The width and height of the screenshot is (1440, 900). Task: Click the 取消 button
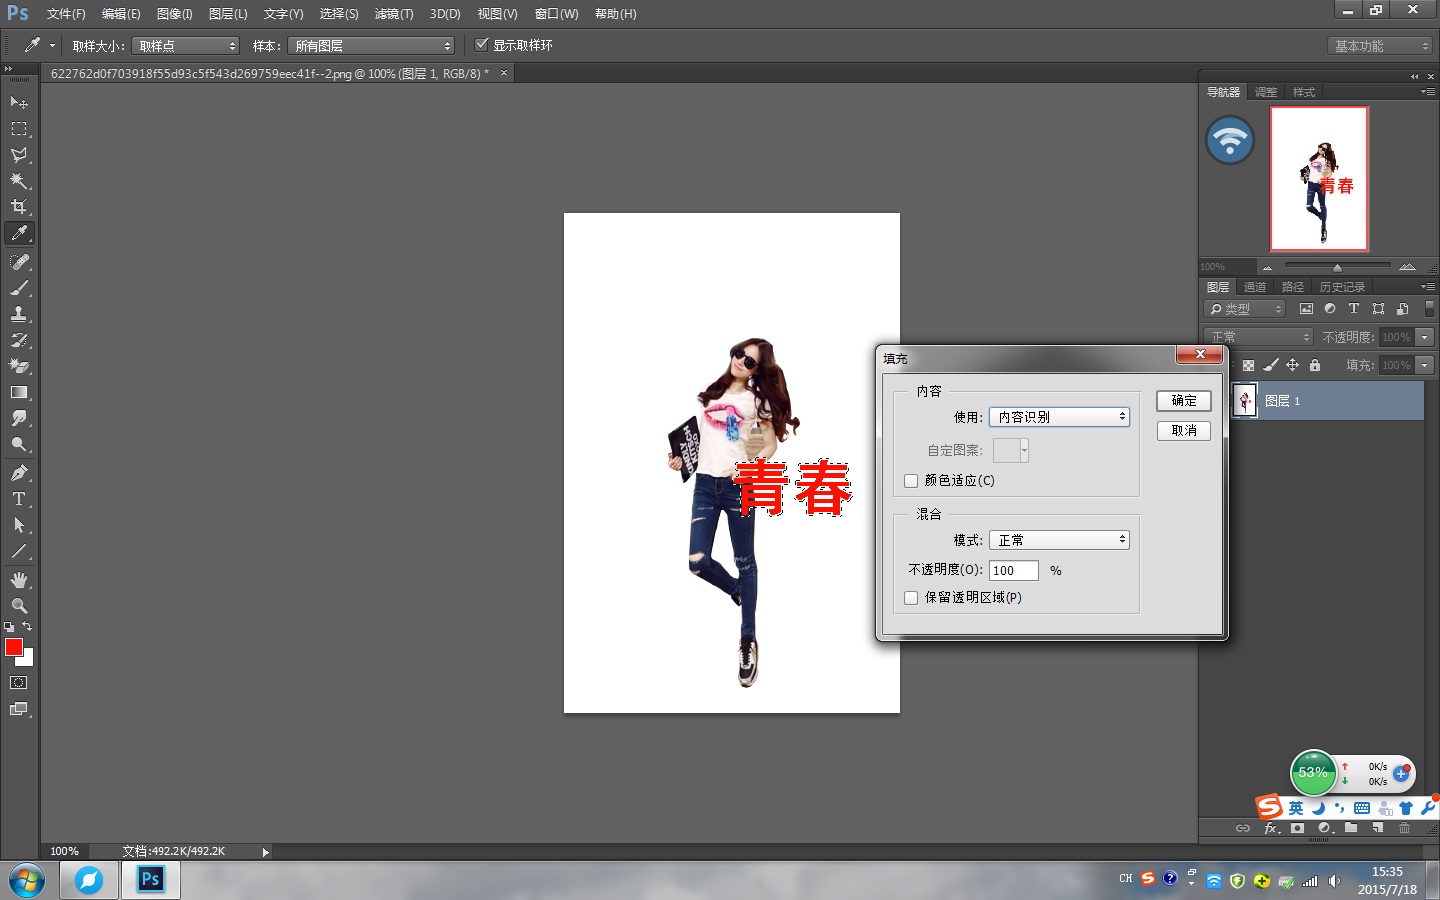click(1184, 431)
